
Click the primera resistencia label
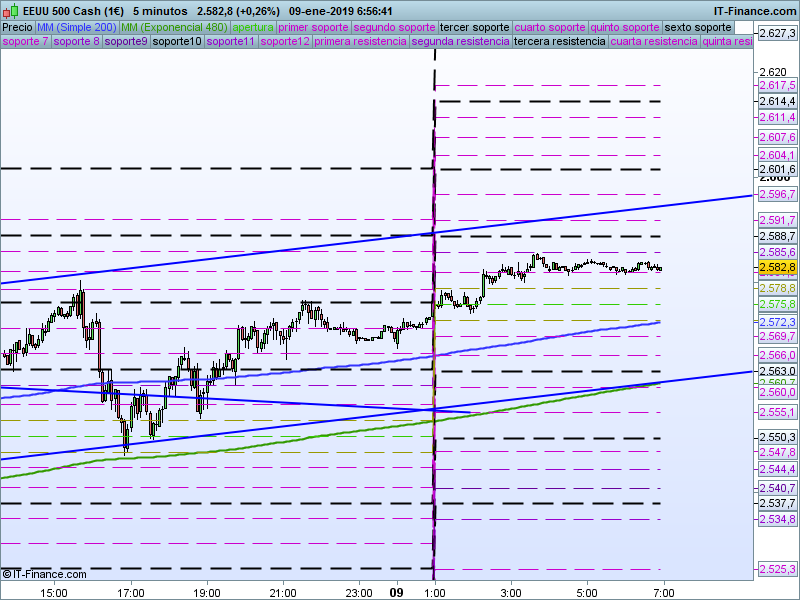click(360, 41)
